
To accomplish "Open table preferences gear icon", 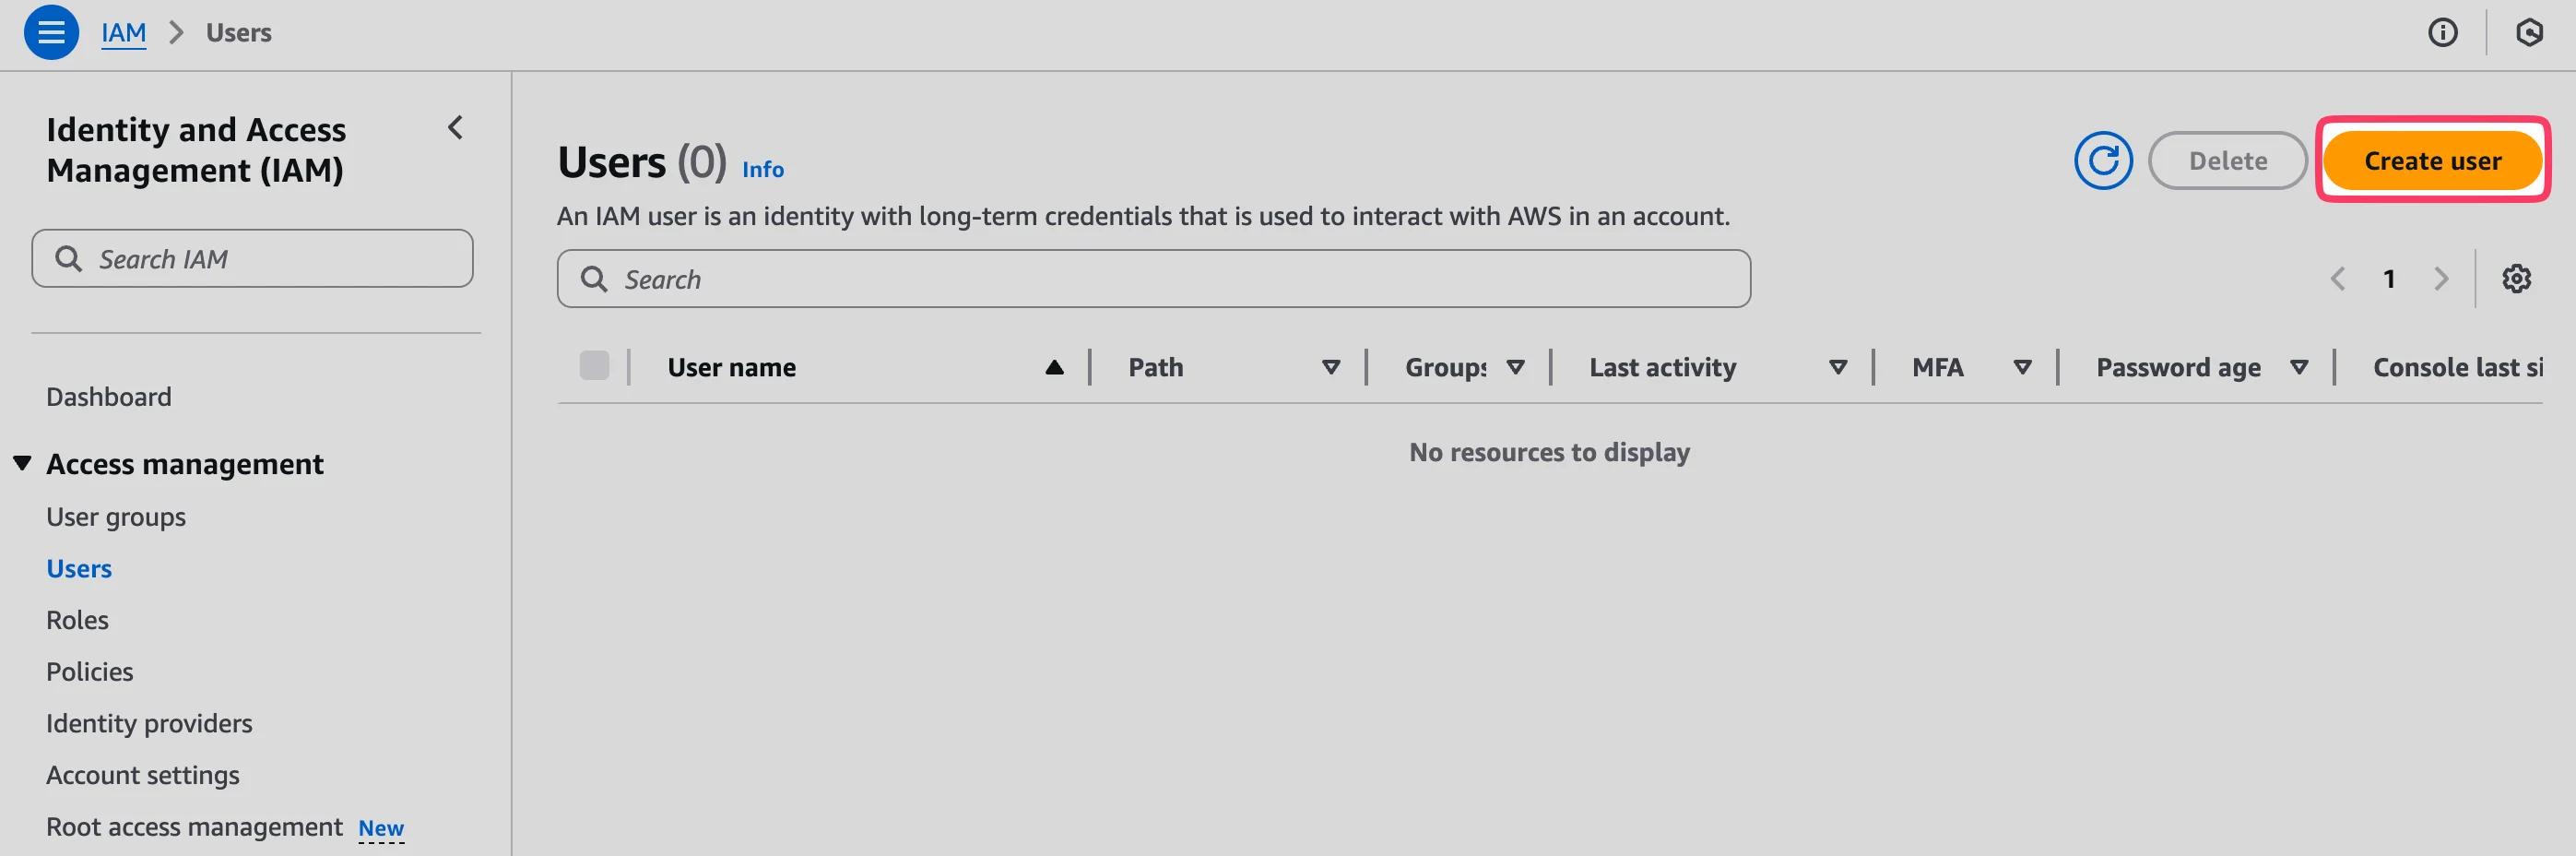I will (2516, 278).
